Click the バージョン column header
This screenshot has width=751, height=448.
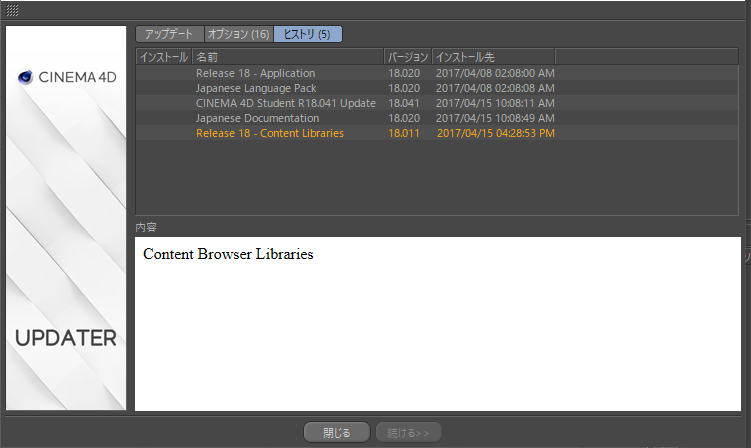(408, 57)
